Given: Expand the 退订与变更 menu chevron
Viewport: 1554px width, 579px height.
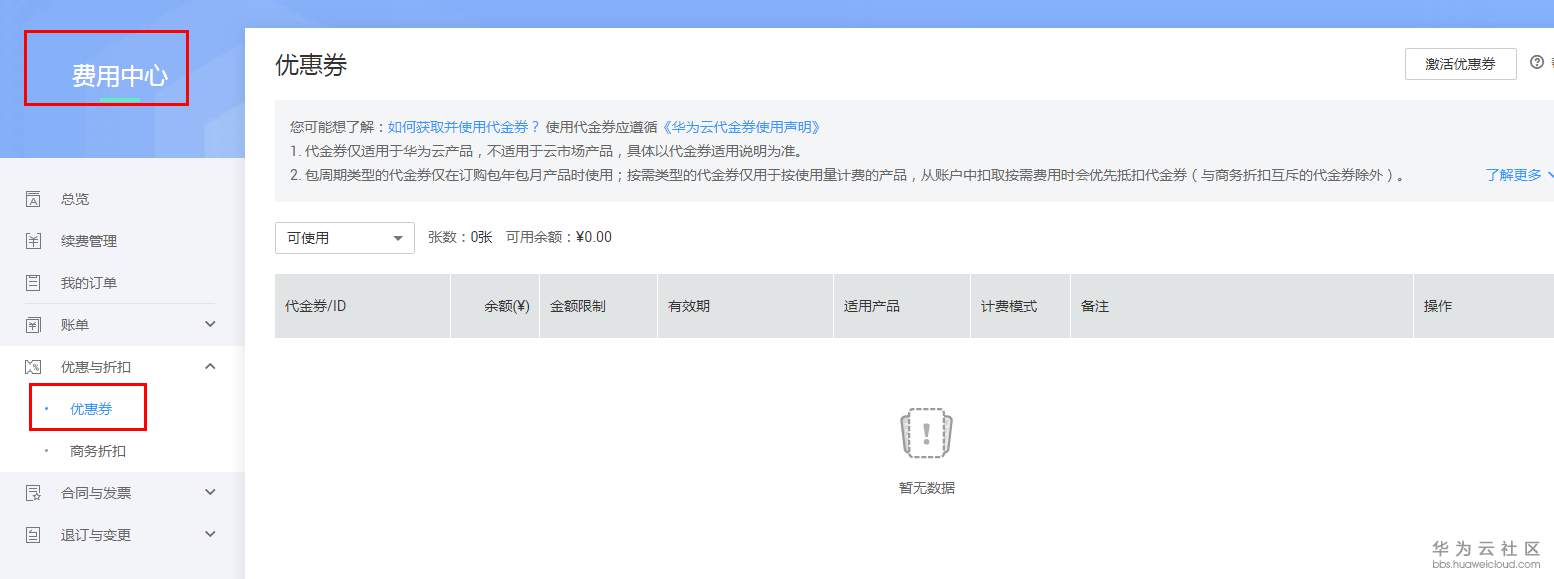Looking at the screenshot, I should click(x=210, y=534).
